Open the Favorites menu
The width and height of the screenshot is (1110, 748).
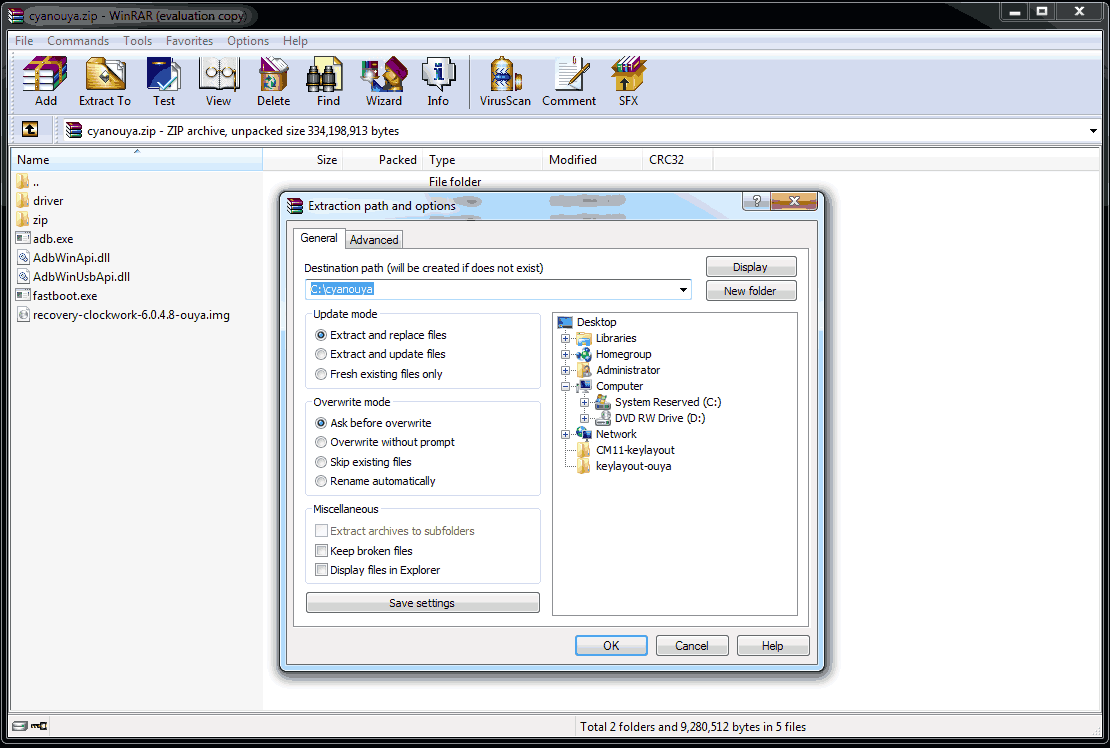point(189,41)
